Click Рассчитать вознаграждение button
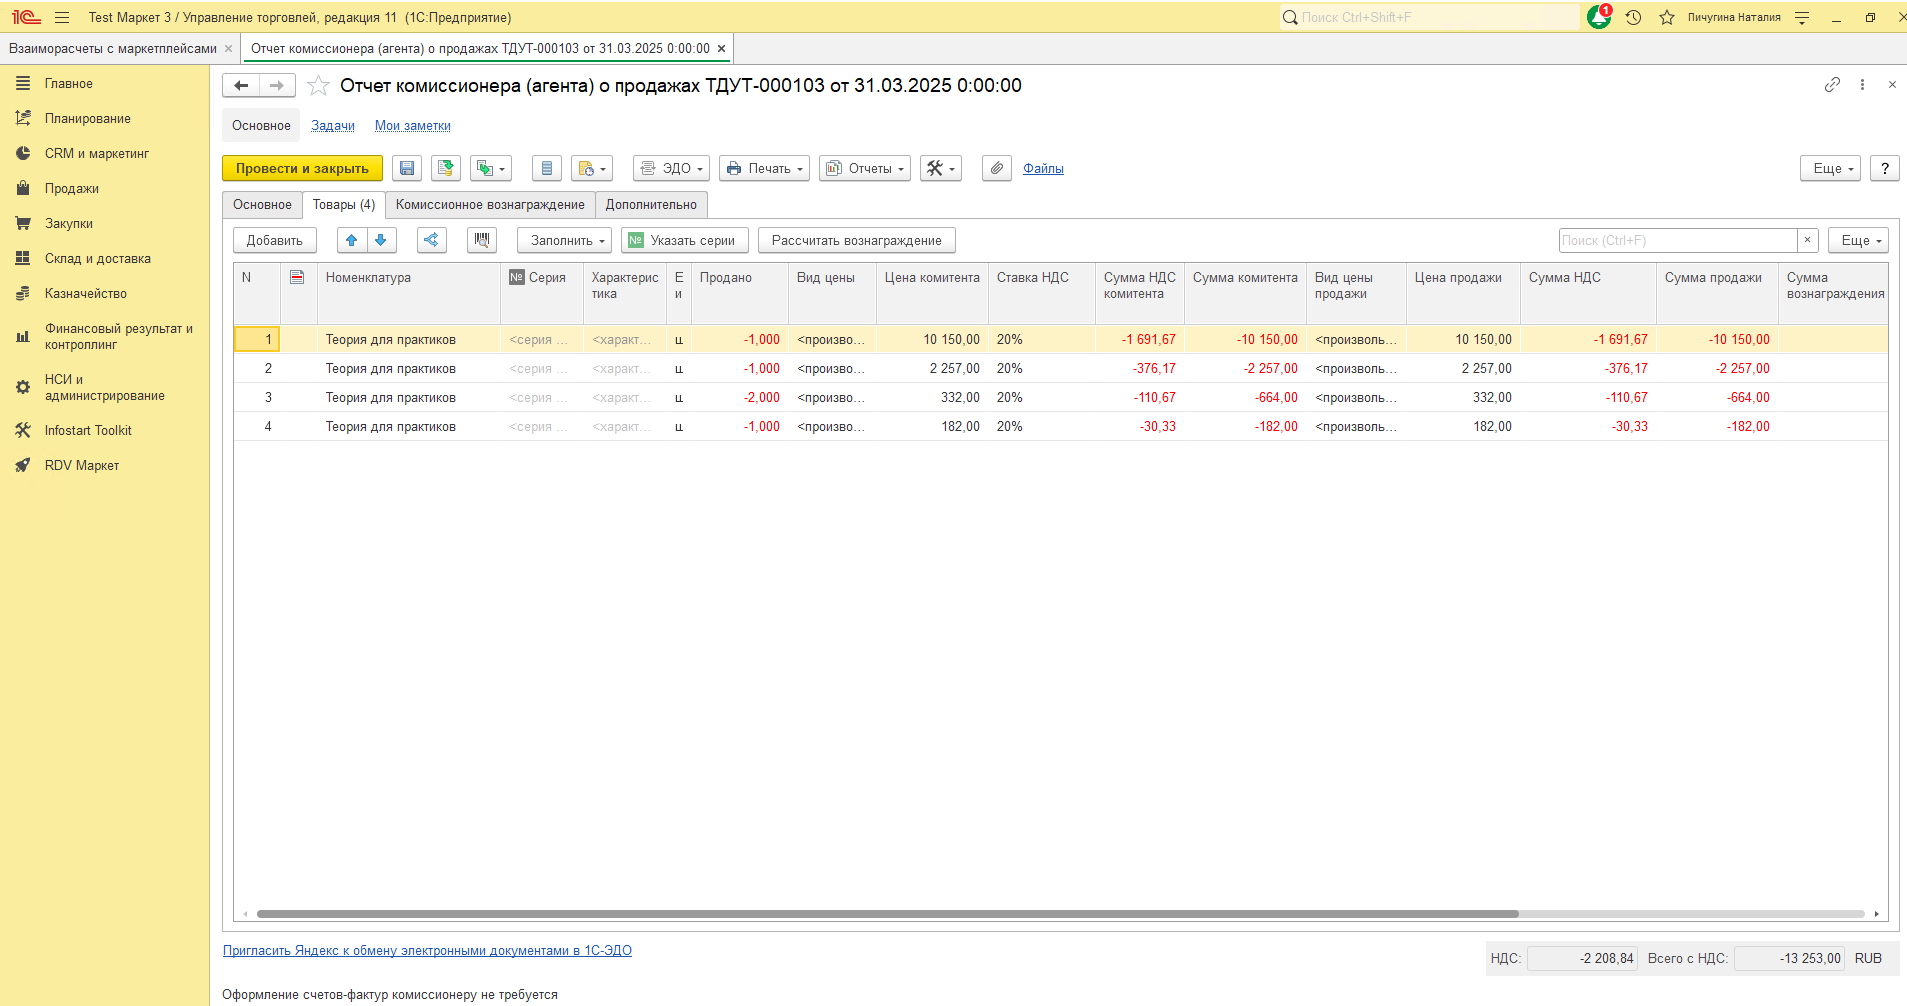Viewport: 1907px width, 1006px height. coord(856,240)
